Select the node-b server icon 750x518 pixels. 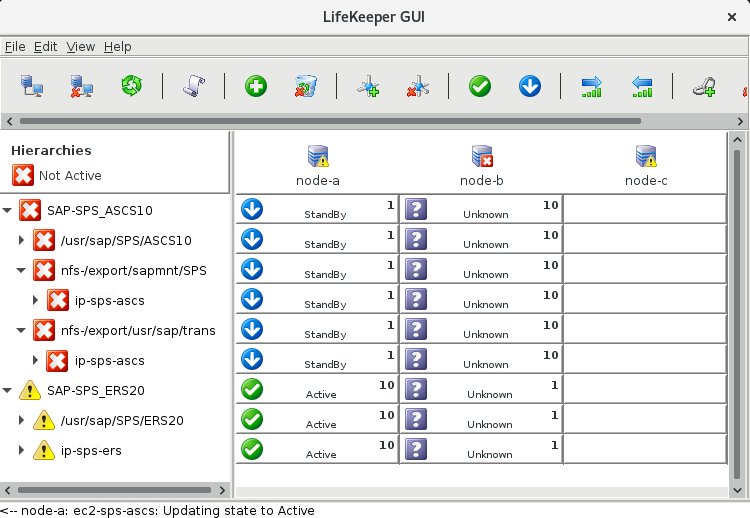click(482, 156)
